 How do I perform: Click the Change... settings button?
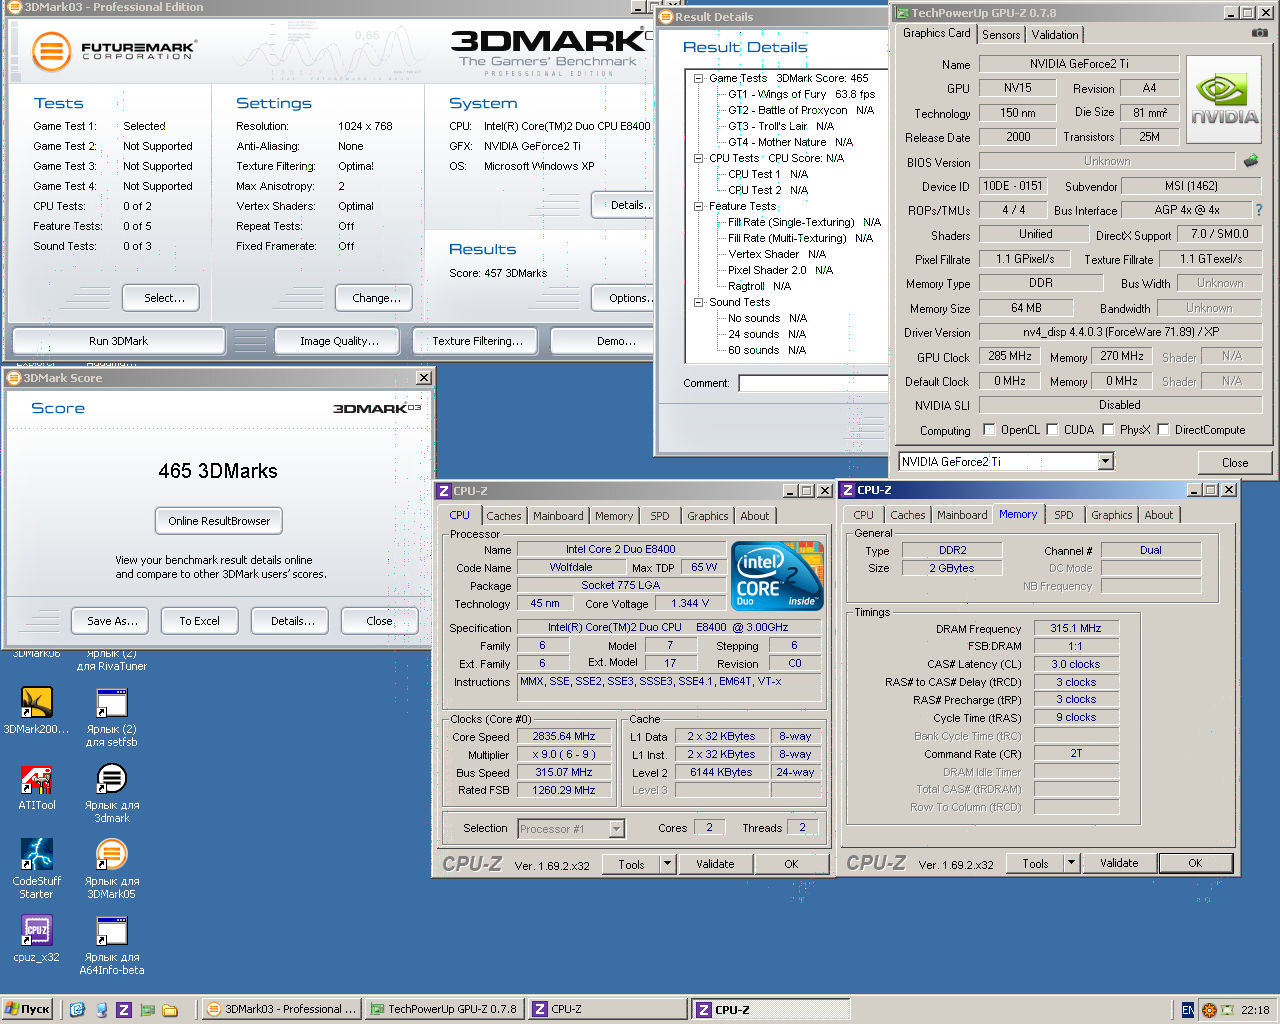(x=376, y=298)
